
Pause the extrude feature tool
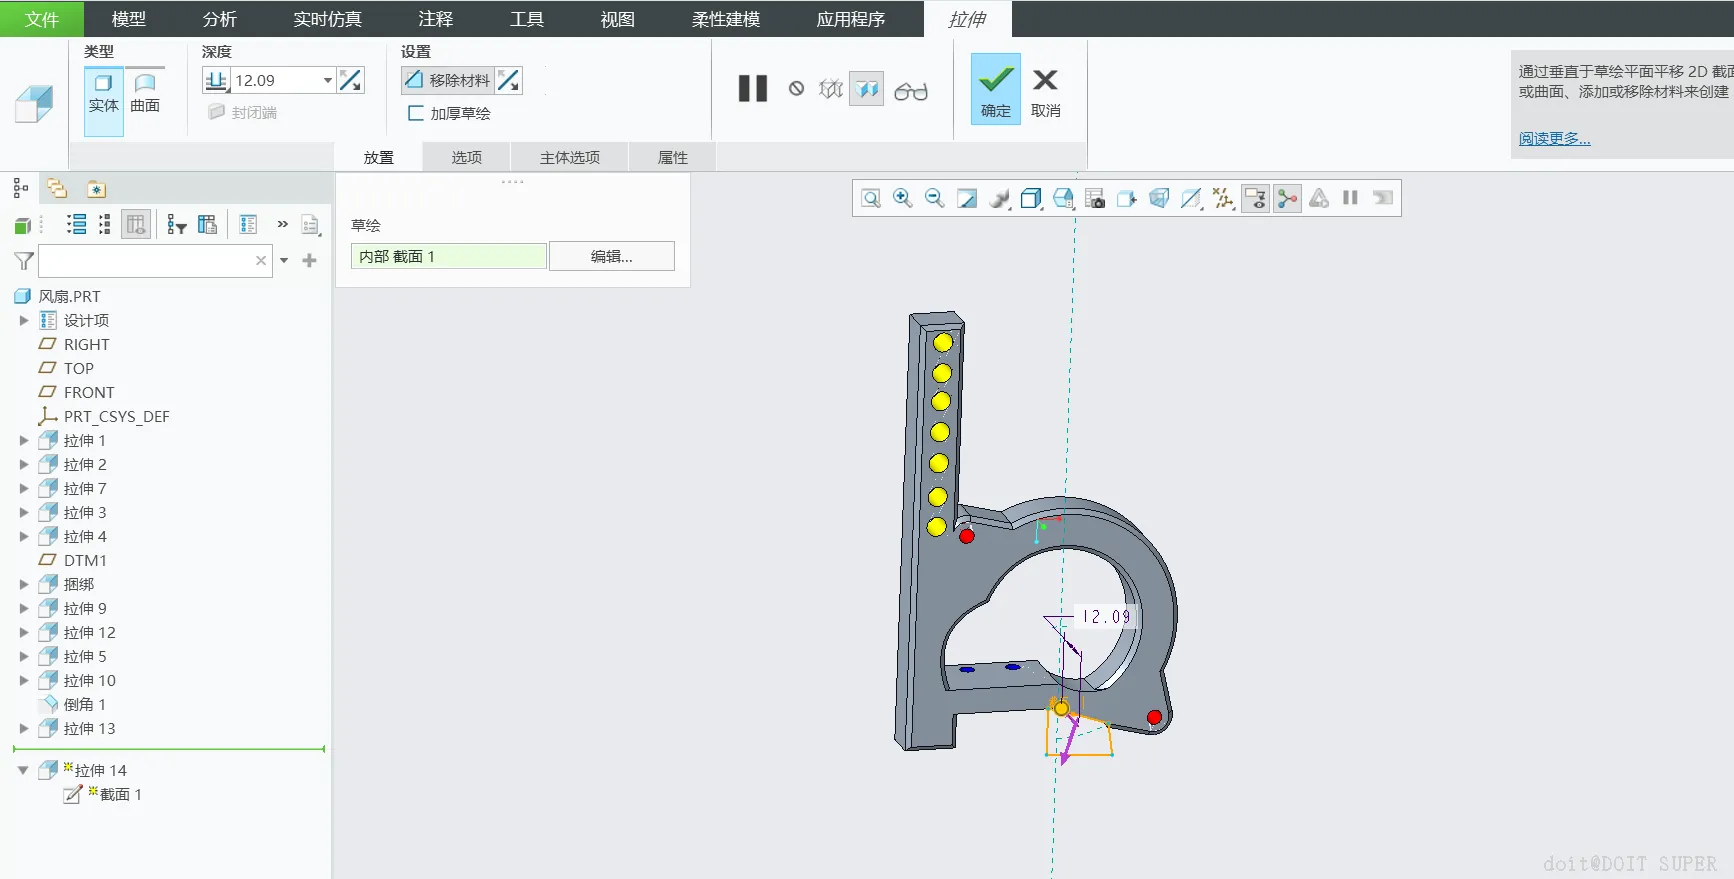pyautogui.click(x=752, y=89)
